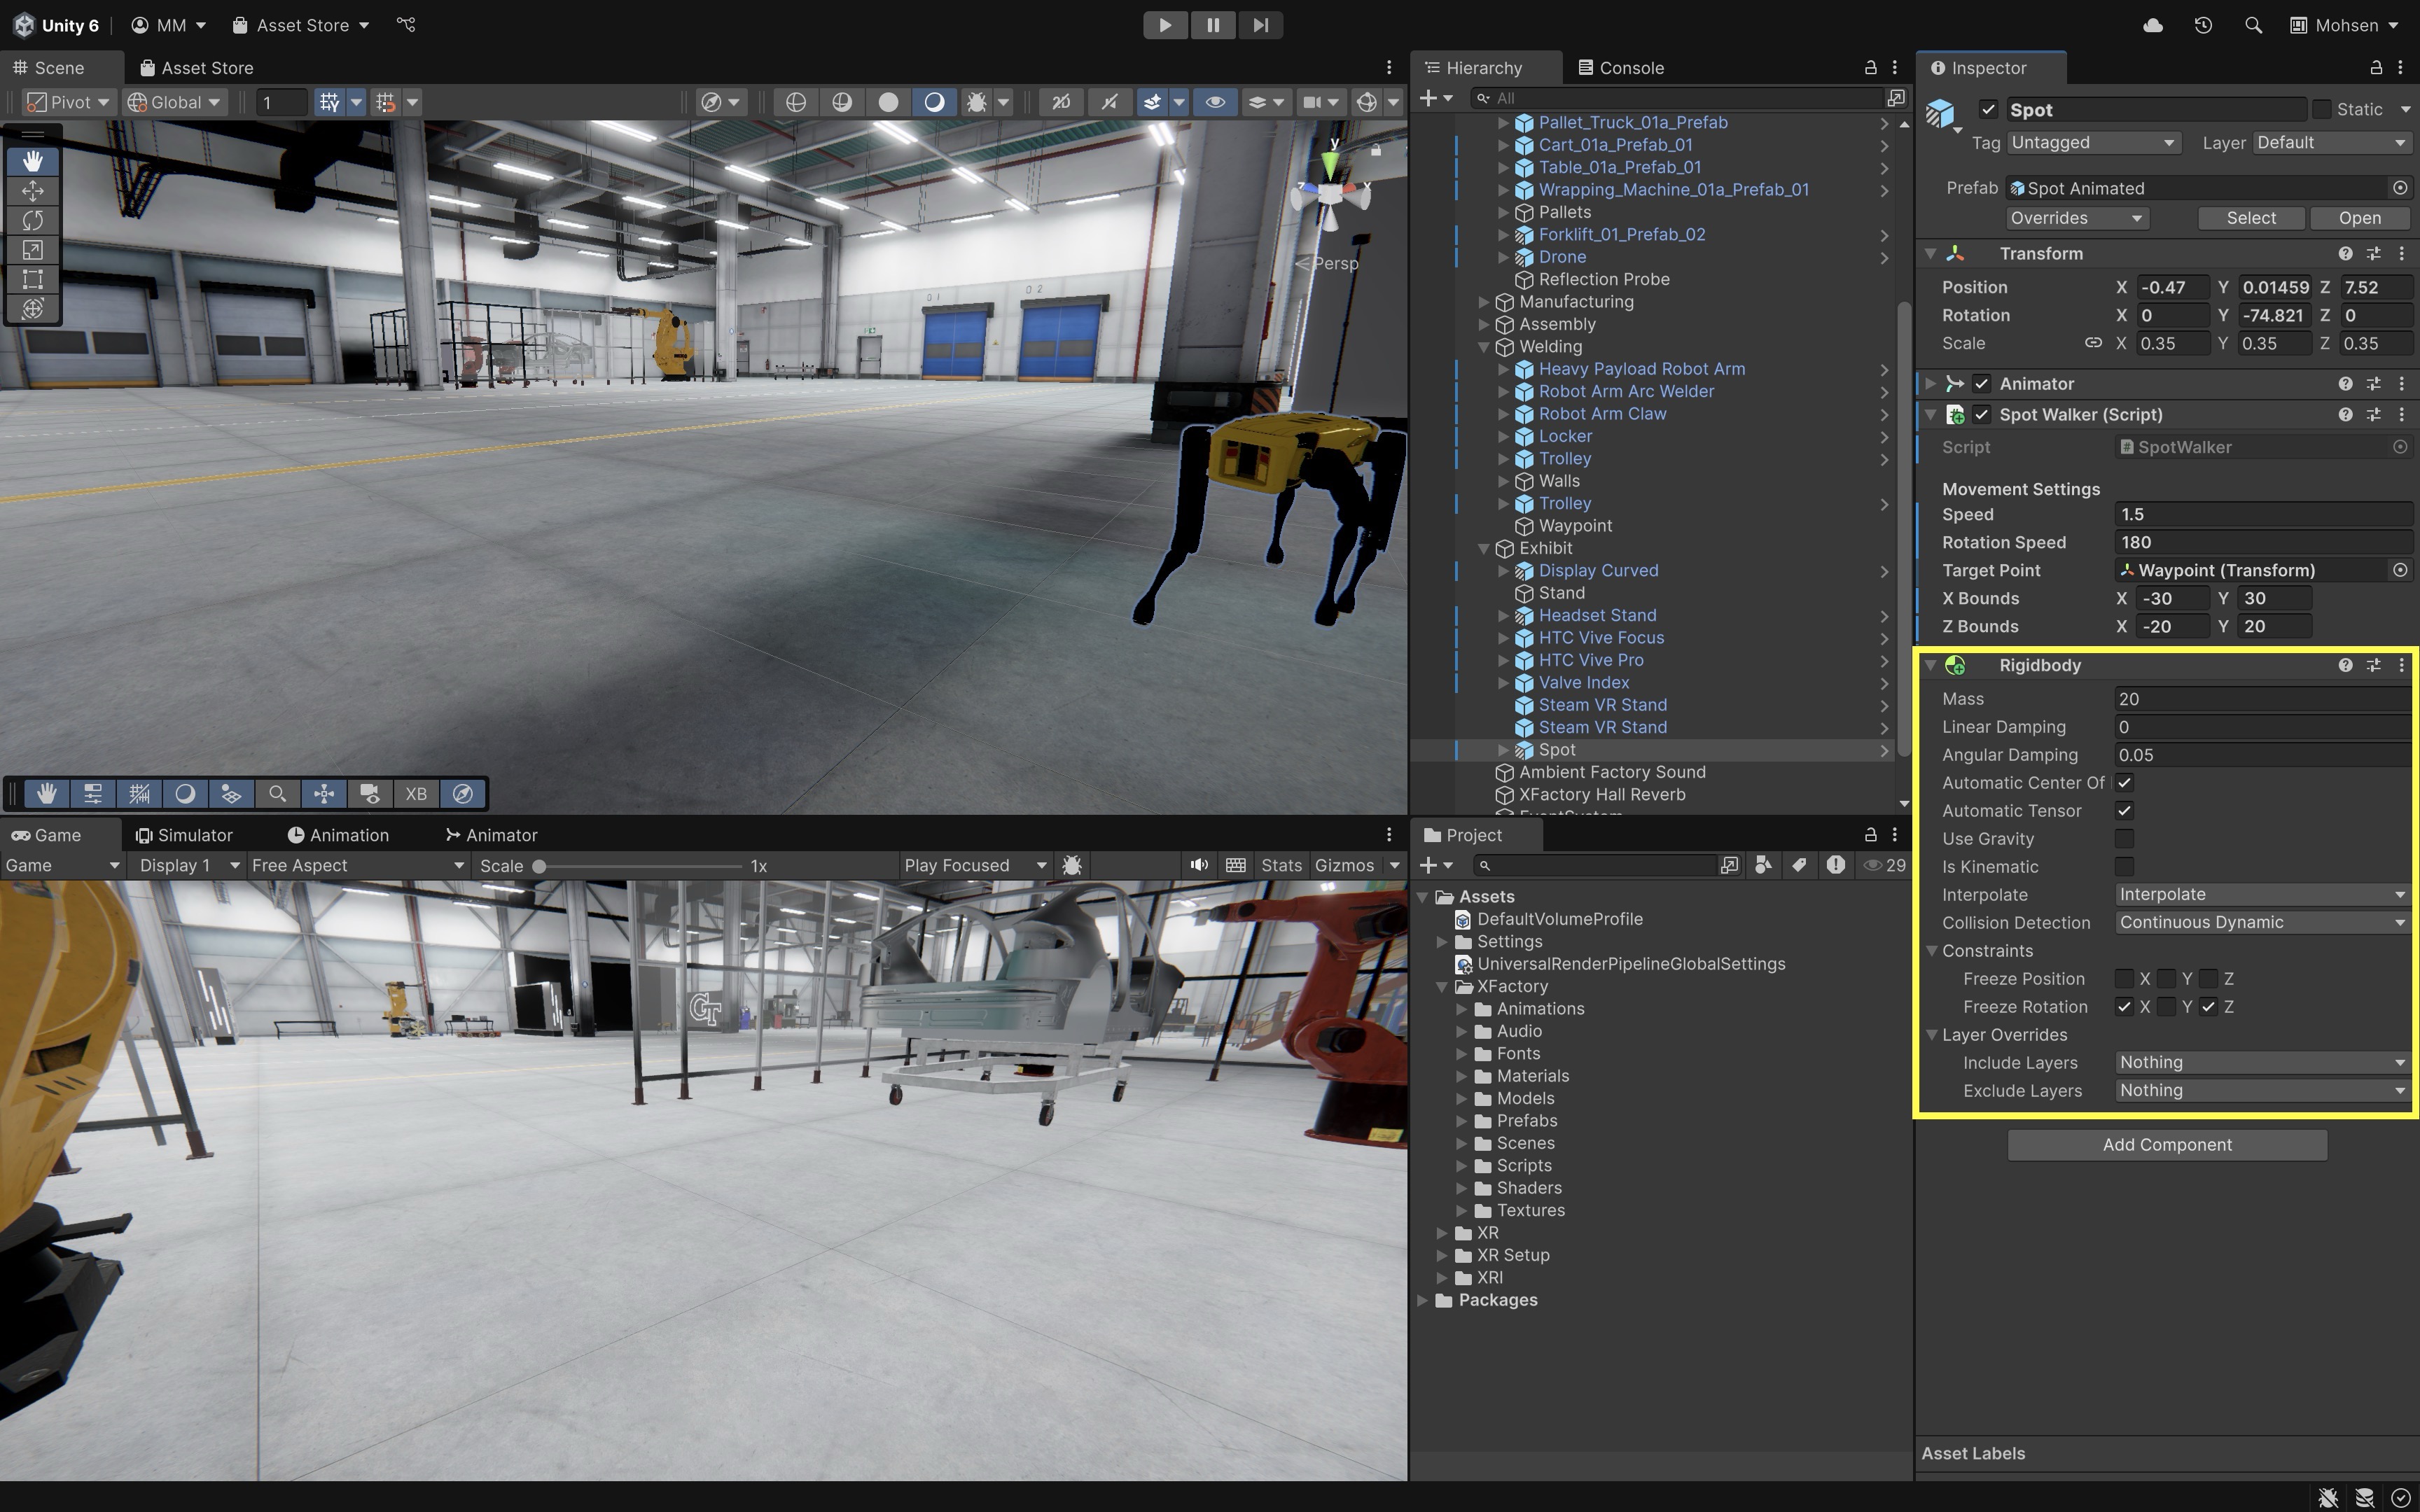Screen dimensions: 2420x1512
Task: Expand the Manufacturing hierarchy item
Action: point(1484,302)
